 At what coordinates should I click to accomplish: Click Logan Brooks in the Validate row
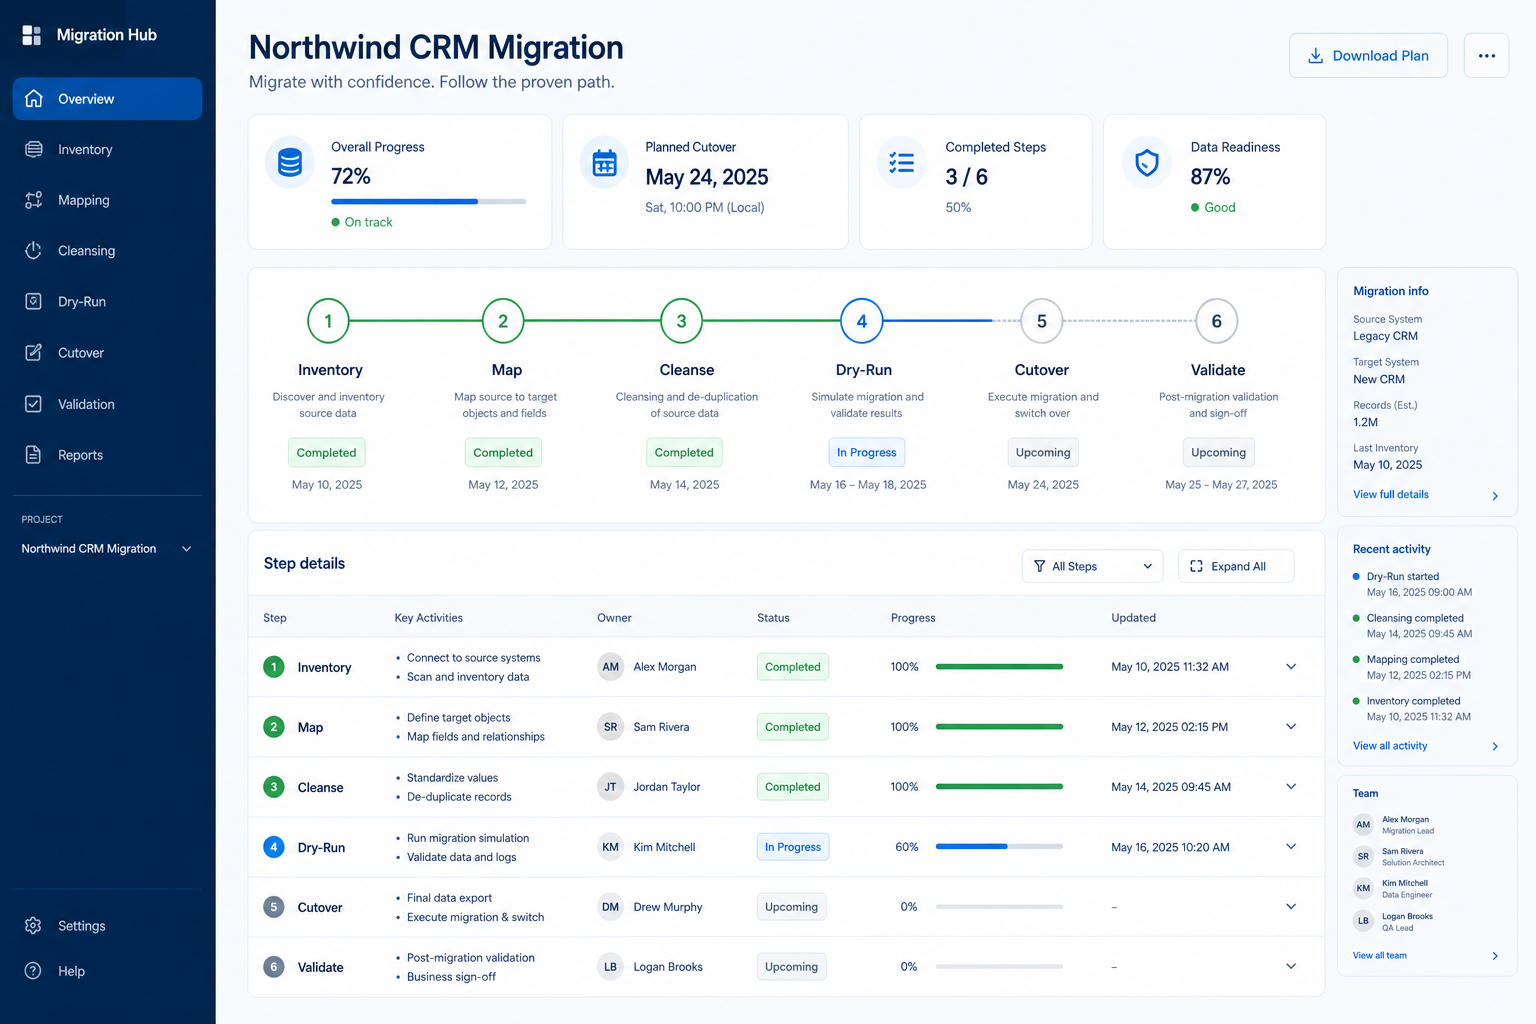coord(668,967)
